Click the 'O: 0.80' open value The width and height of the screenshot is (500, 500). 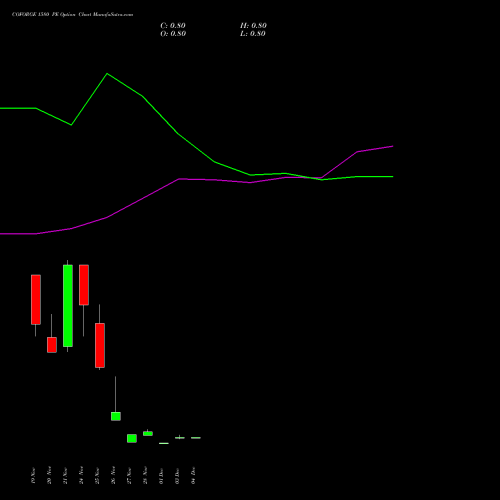click(x=173, y=34)
